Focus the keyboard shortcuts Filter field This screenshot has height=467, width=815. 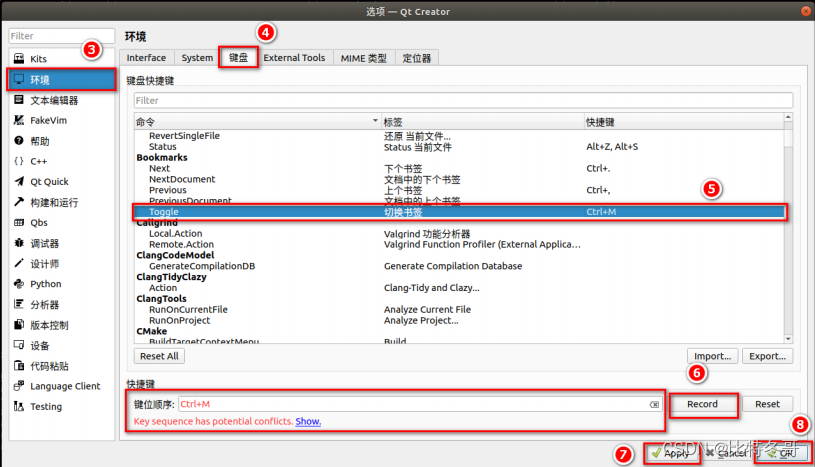[463, 100]
